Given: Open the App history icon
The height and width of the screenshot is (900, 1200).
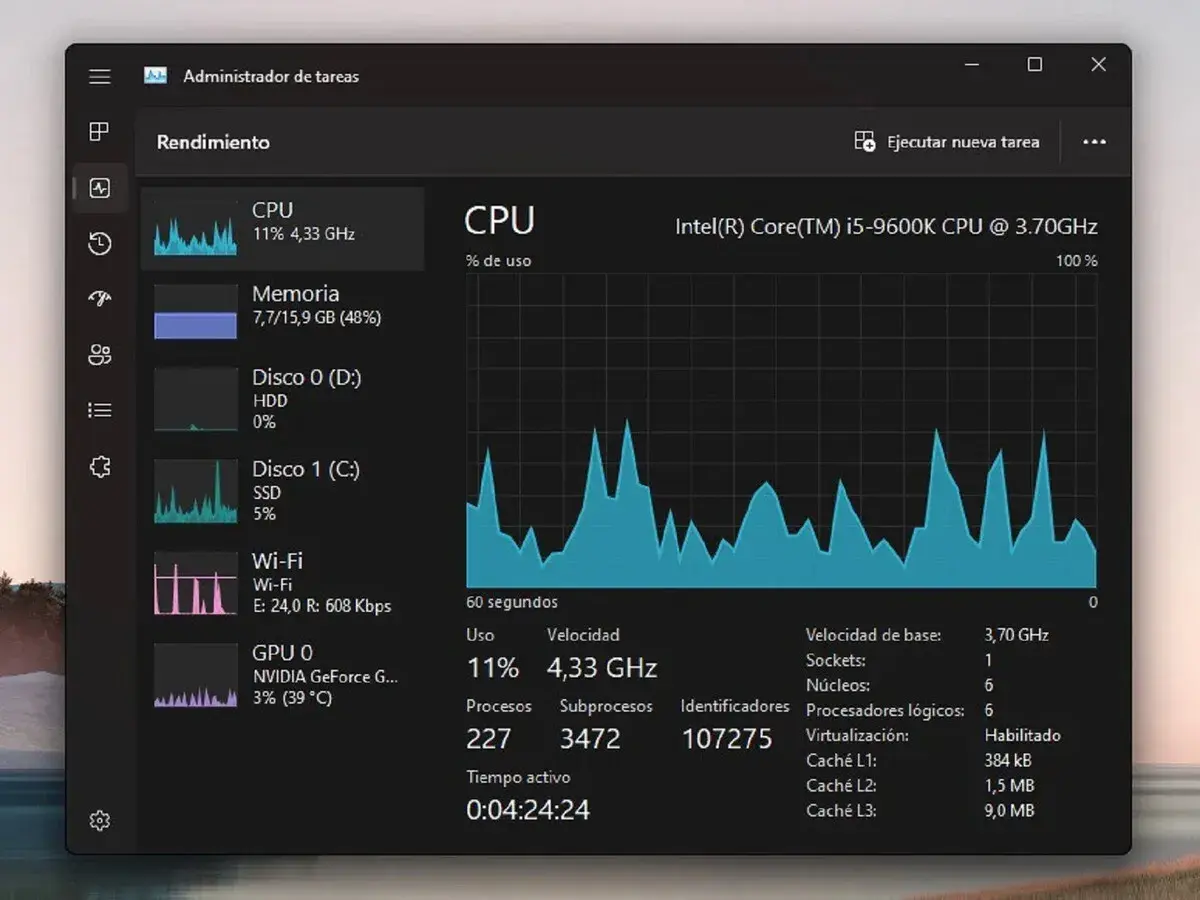Looking at the screenshot, I should tap(99, 243).
